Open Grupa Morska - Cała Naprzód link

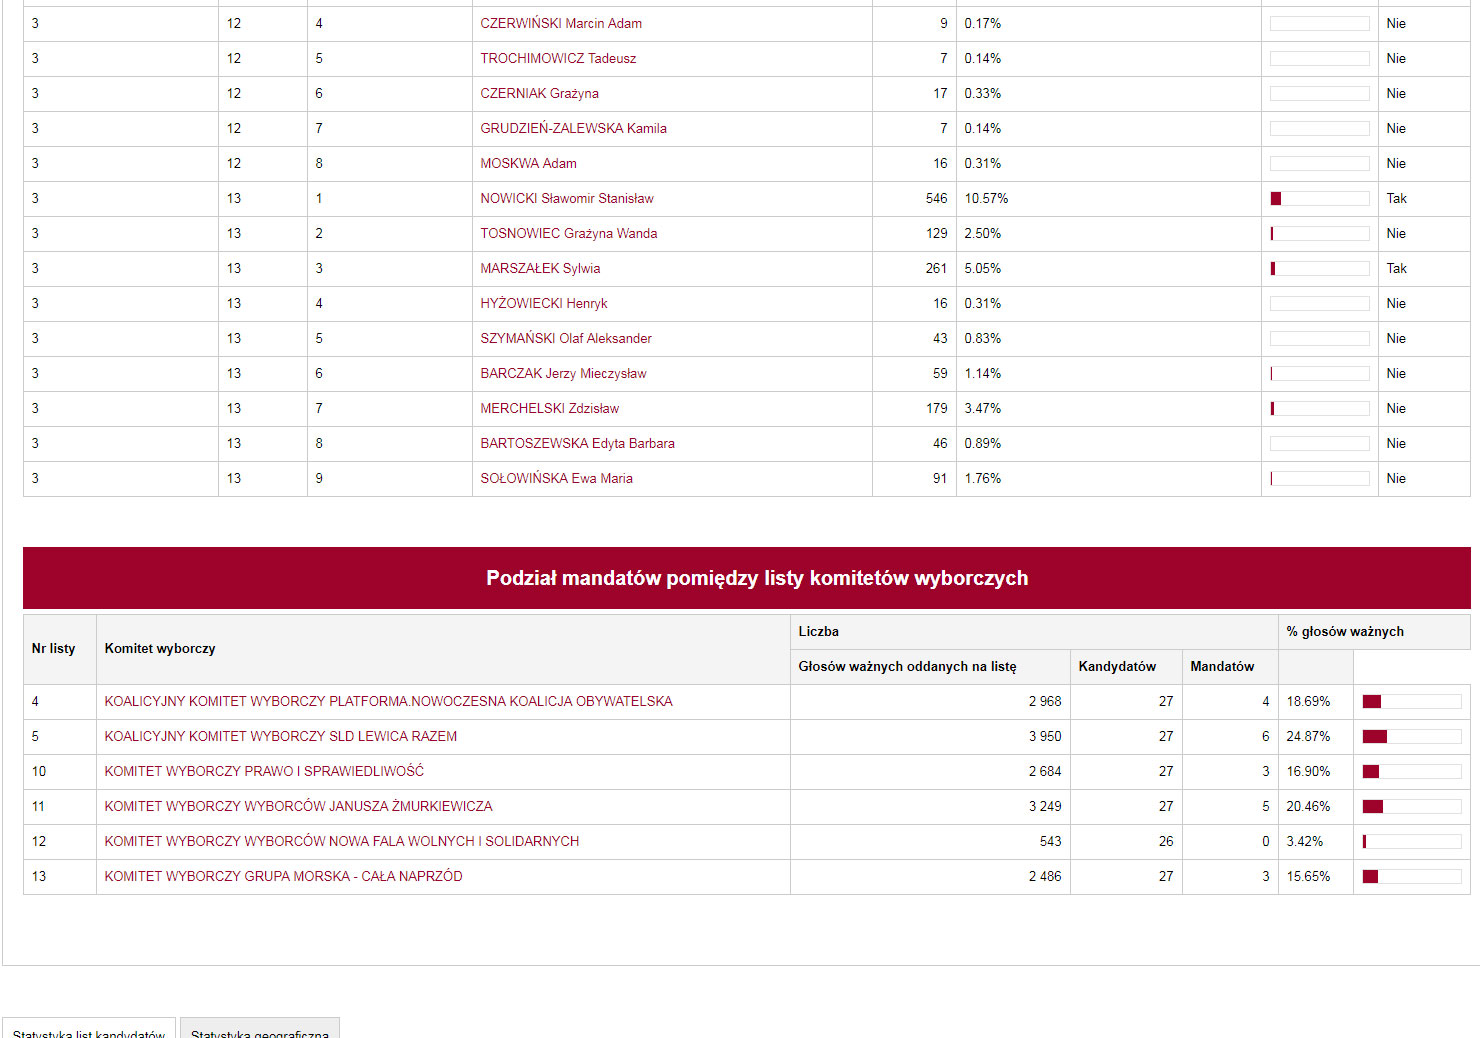283,877
